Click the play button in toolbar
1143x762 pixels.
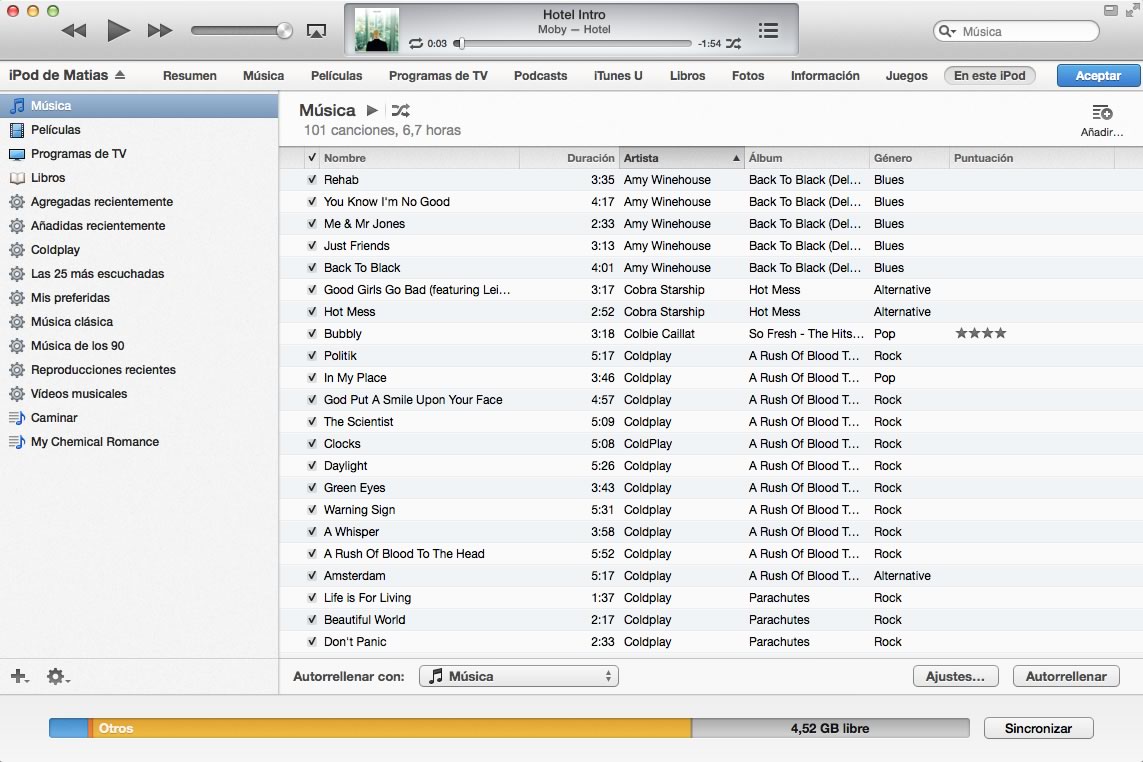118,31
